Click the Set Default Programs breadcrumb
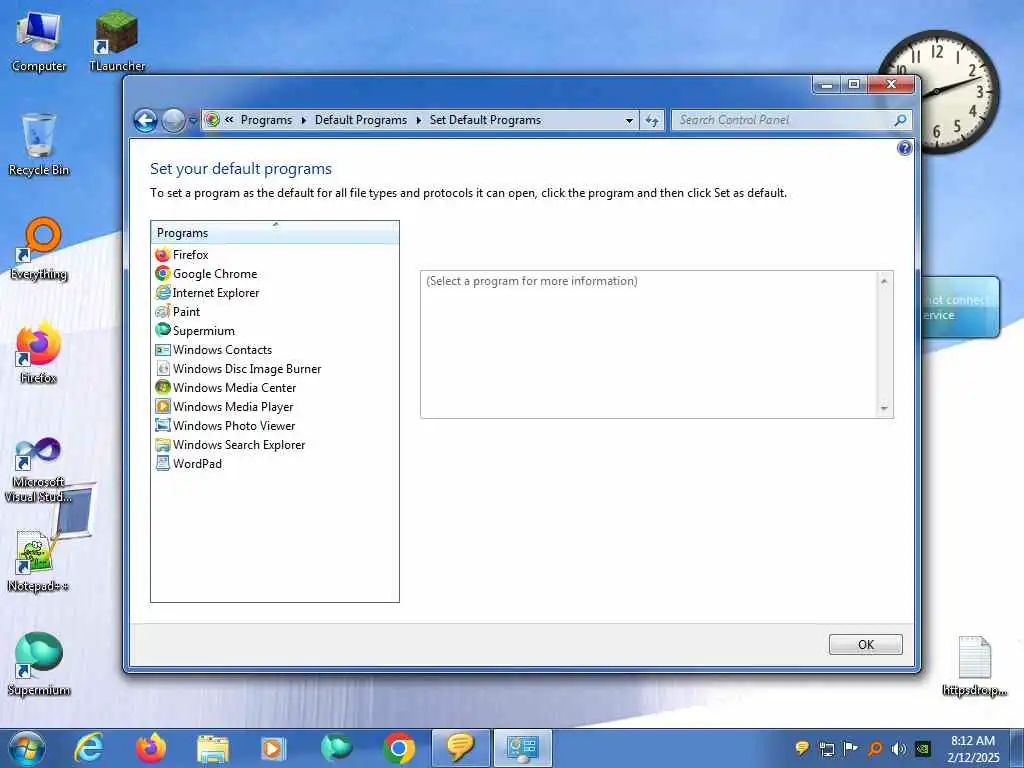Screen dimensions: 1024x768 point(485,120)
